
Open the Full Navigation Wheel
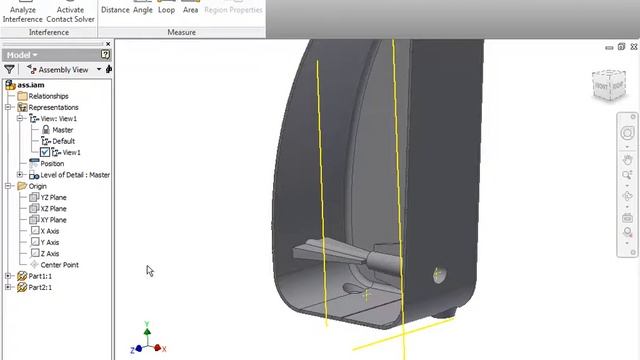pyautogui.click(x=627, y=133)
